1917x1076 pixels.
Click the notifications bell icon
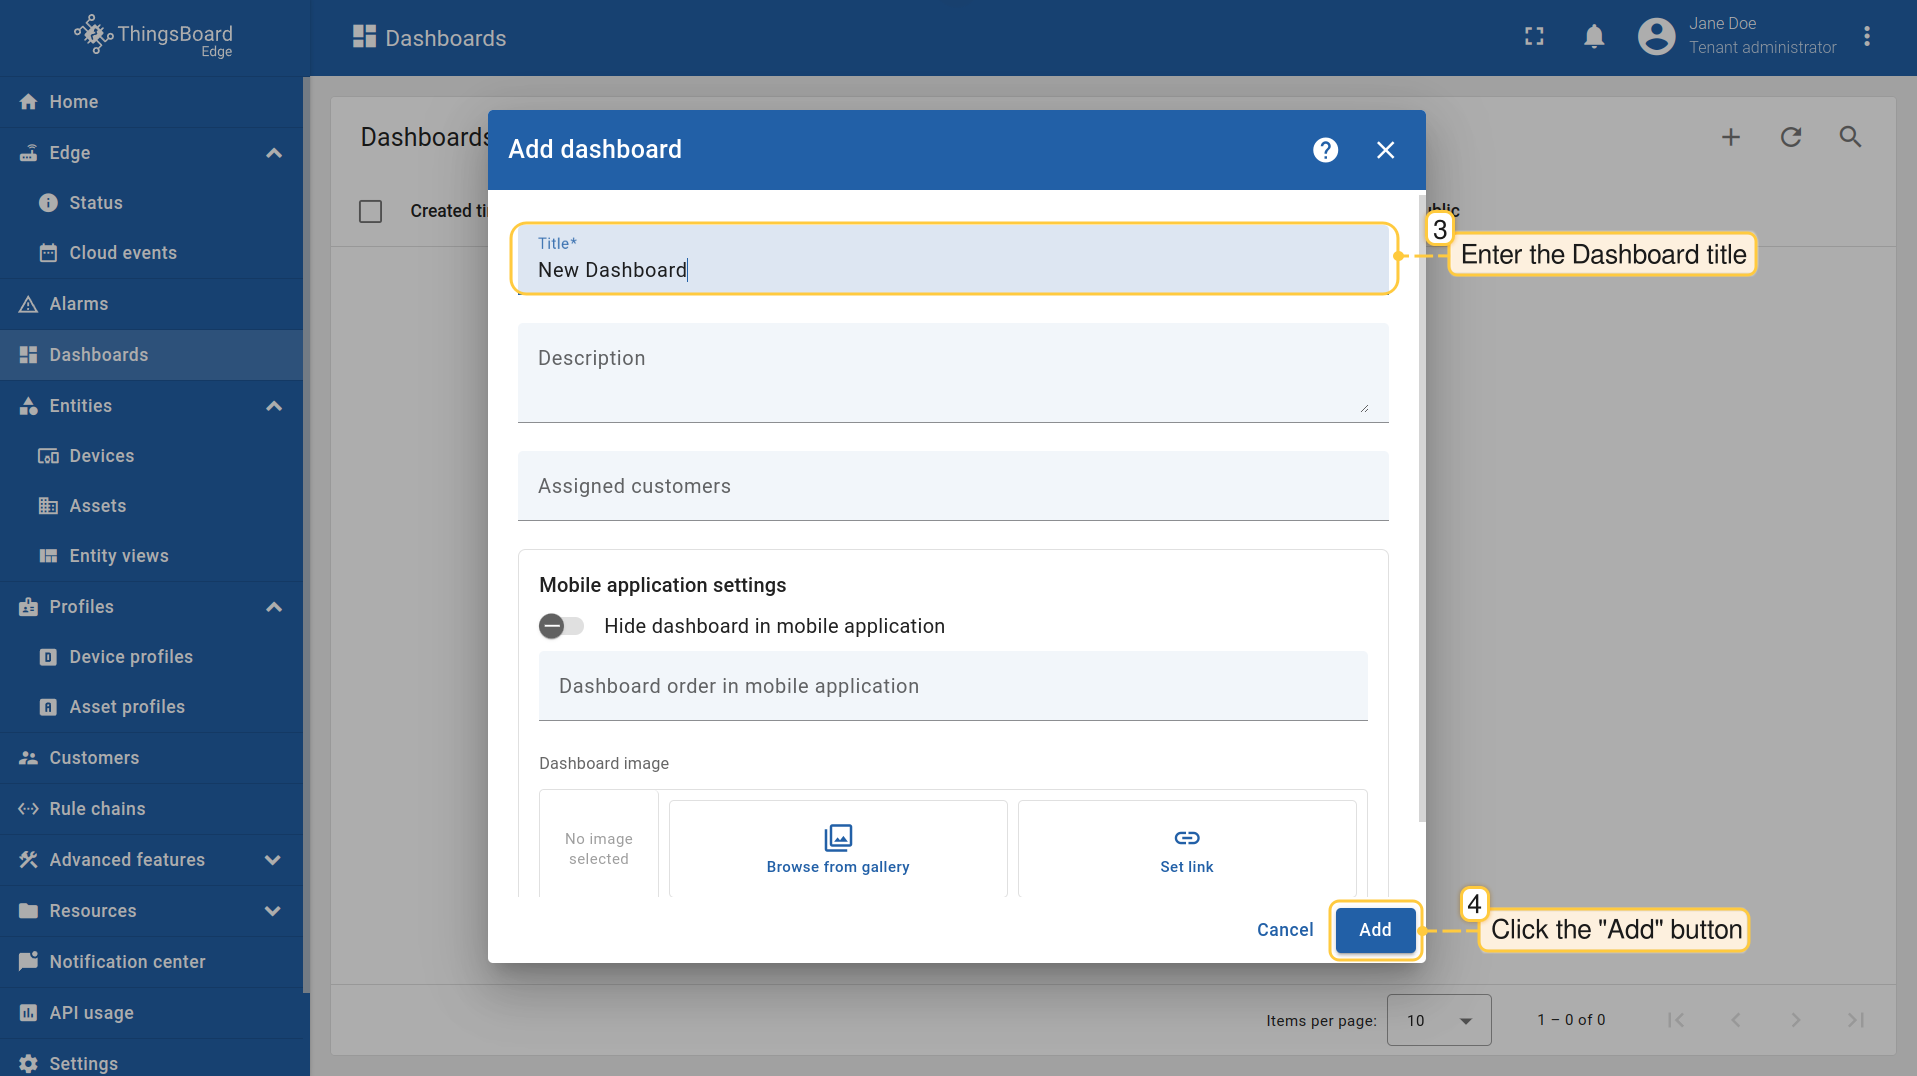point(1594,37)
